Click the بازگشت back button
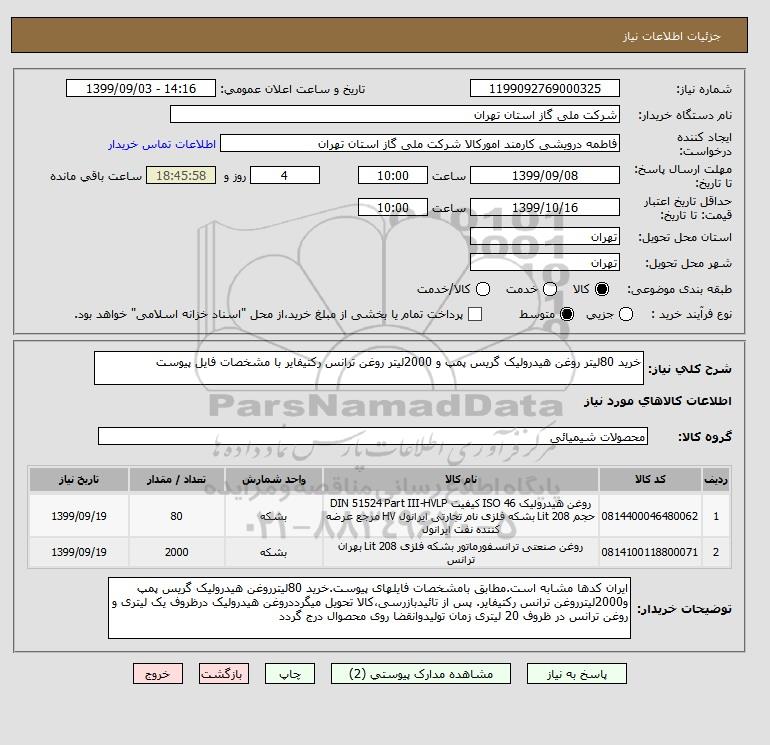 [224, 673]
